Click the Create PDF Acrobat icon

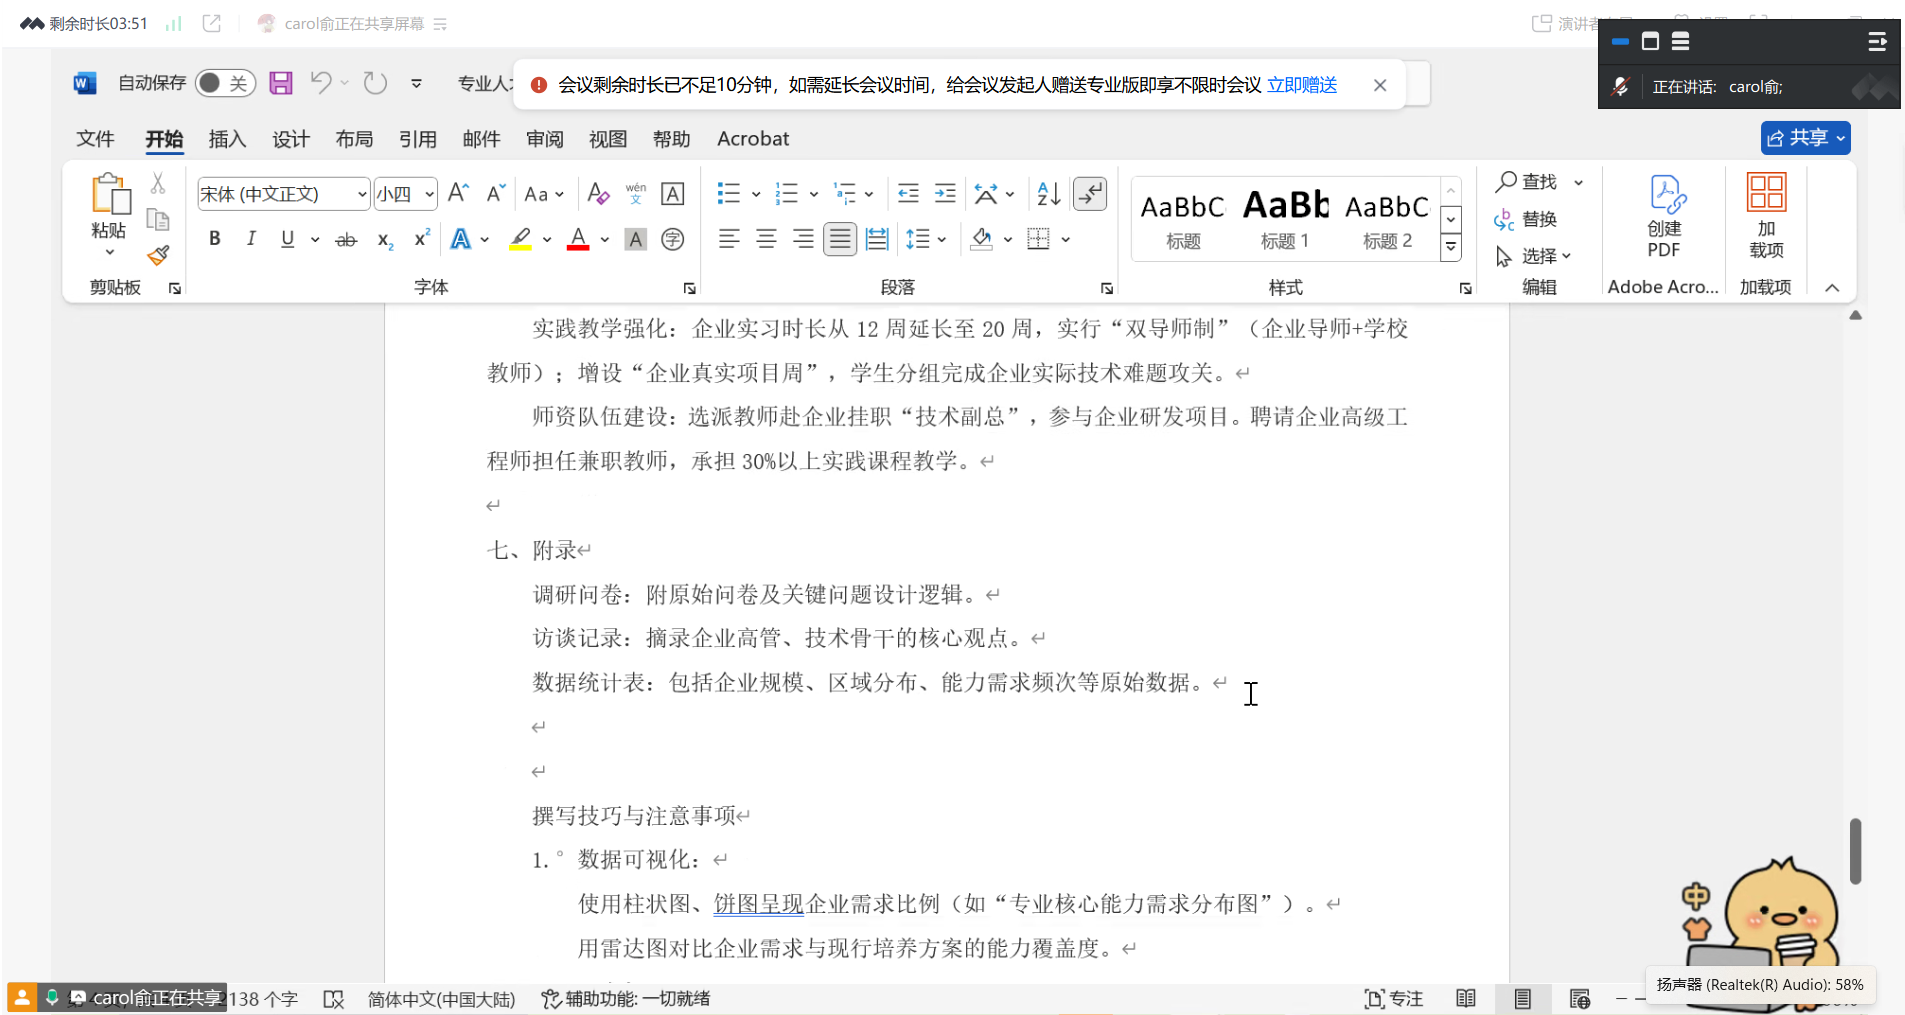[x=1664, y=216]
